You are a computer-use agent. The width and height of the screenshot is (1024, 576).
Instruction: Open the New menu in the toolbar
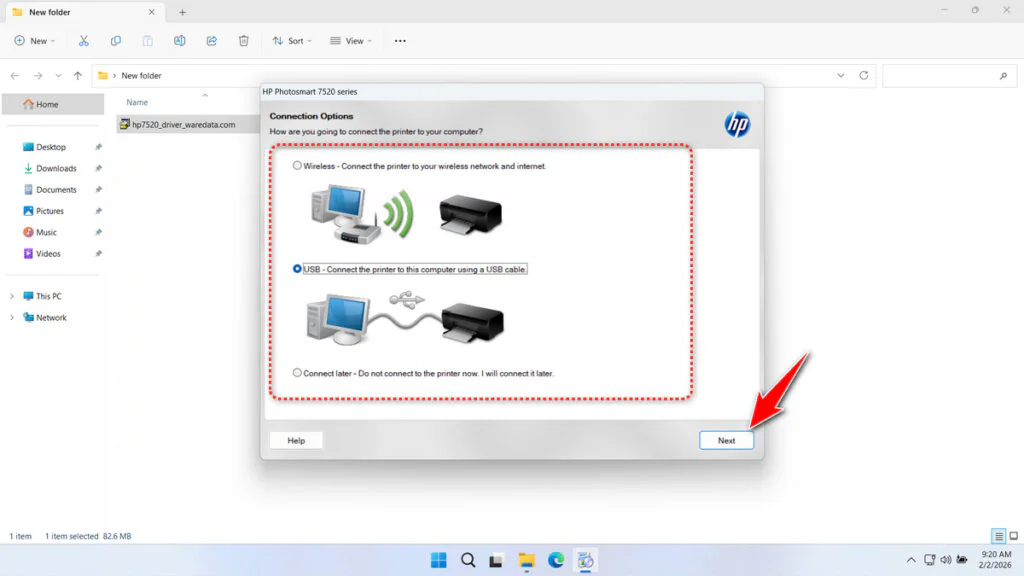[x=35, y=40]
